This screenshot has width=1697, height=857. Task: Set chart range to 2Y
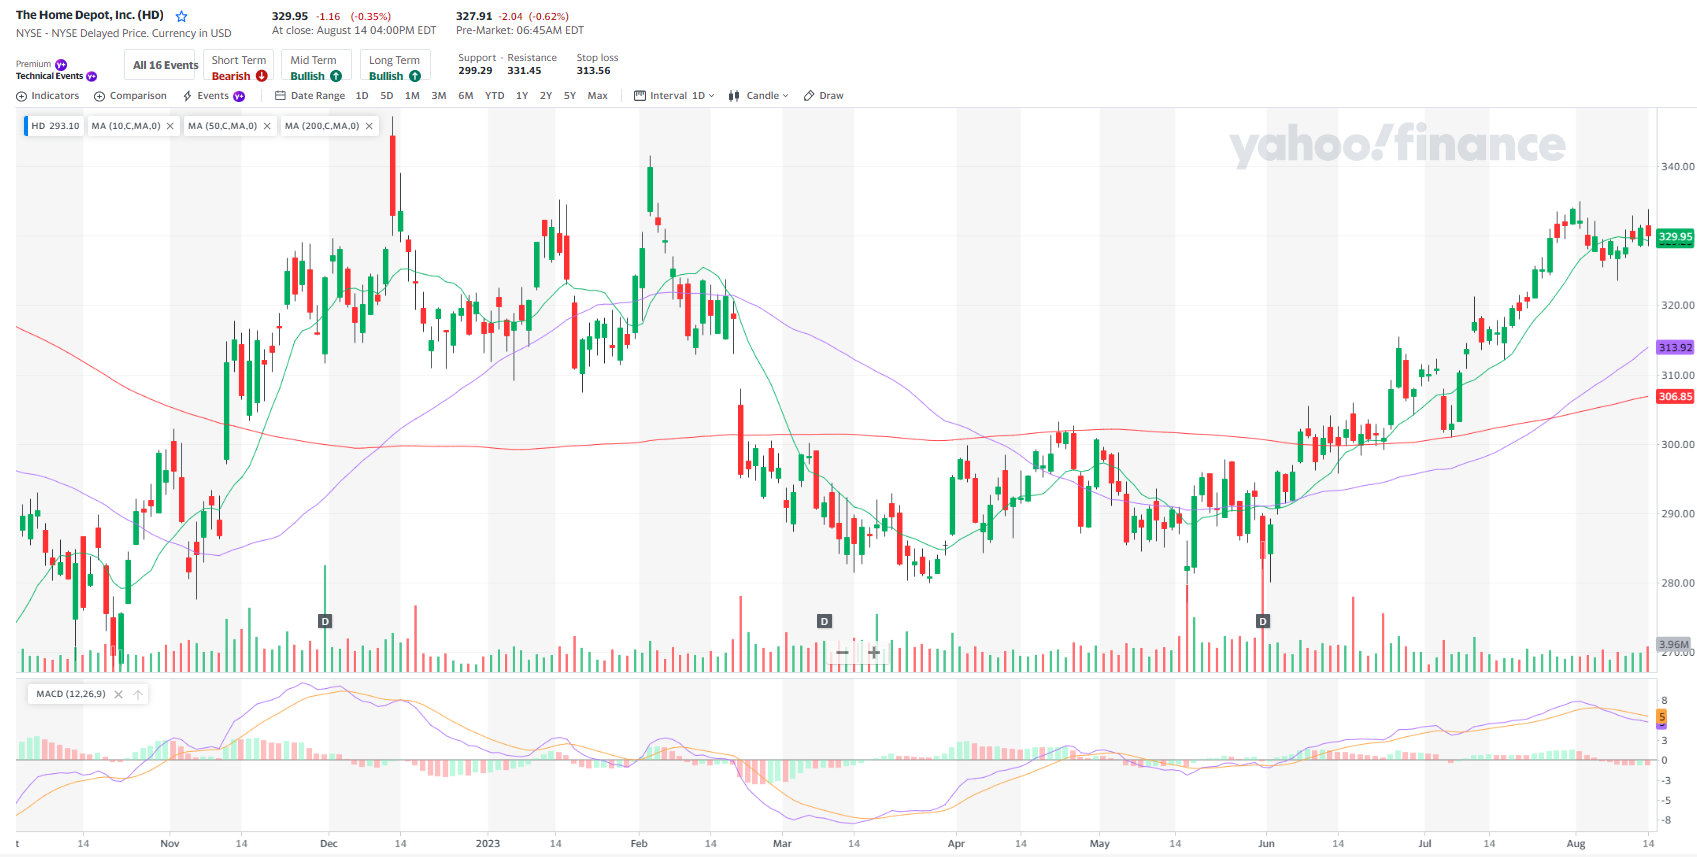pyautogui.click(x=546, y=96)
